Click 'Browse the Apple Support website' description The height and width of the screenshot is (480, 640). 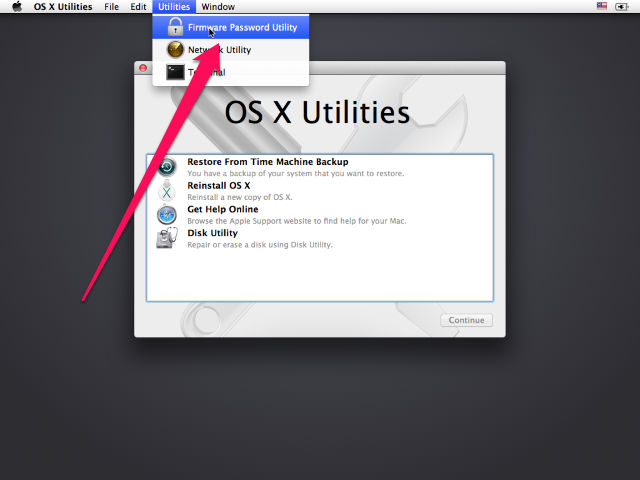coord(297,221)
